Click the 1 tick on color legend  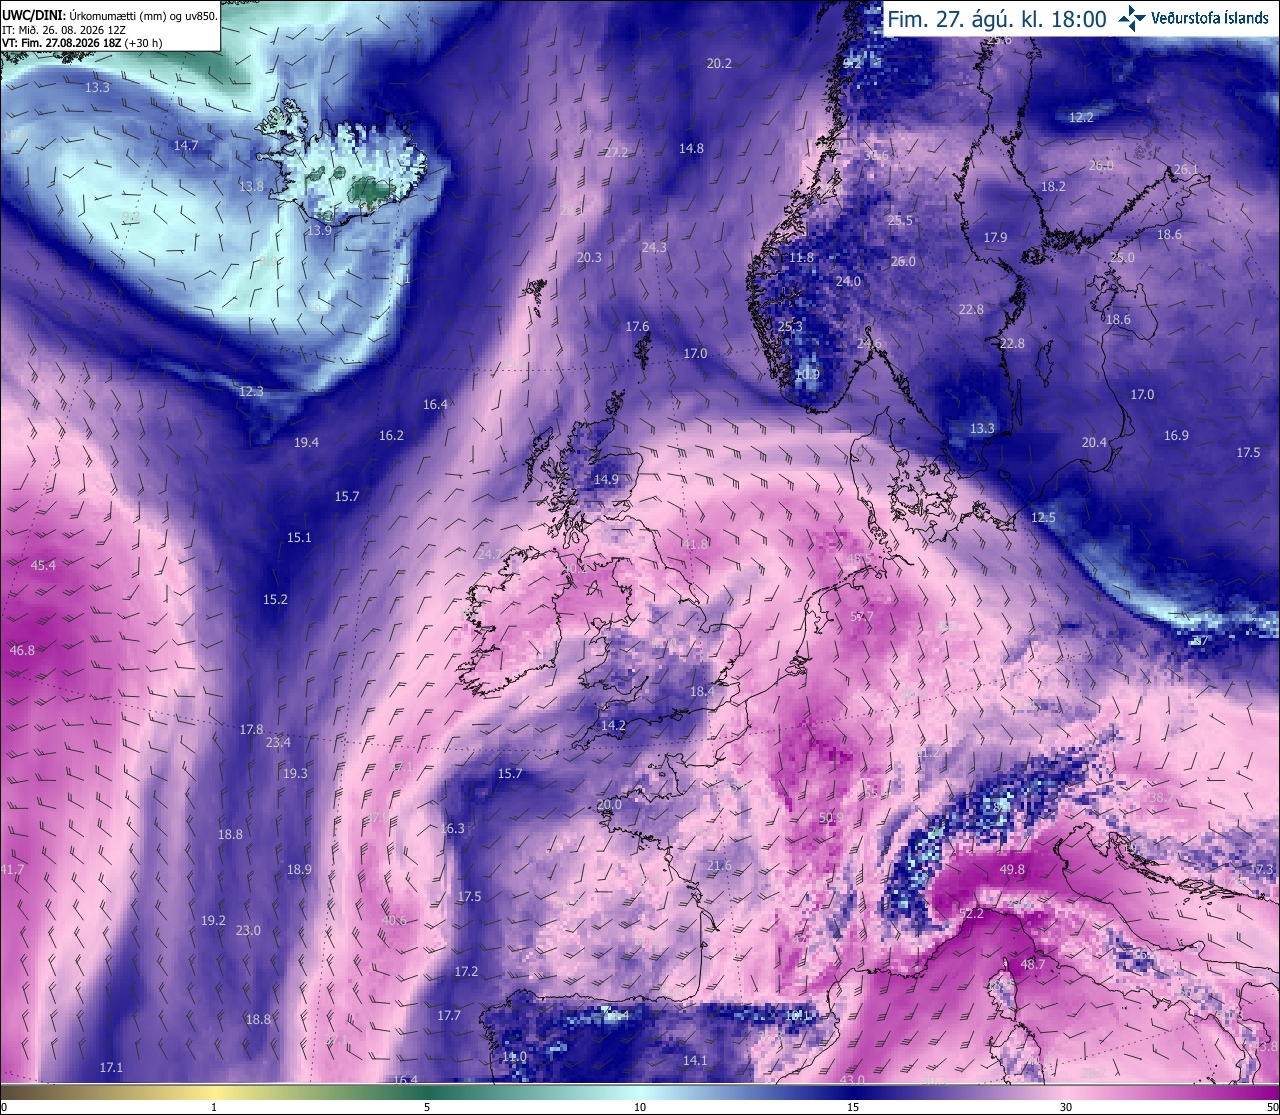[214, 1106]
